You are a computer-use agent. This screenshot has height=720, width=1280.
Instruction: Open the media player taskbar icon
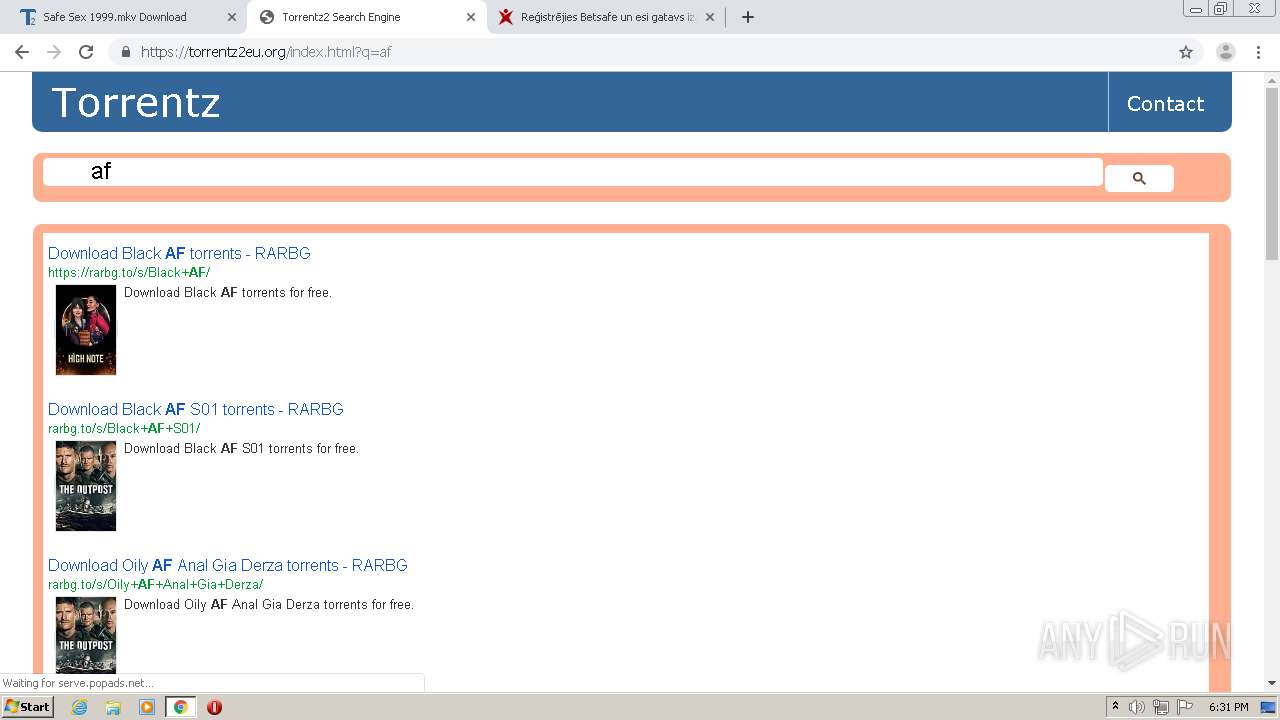point(147,707)
